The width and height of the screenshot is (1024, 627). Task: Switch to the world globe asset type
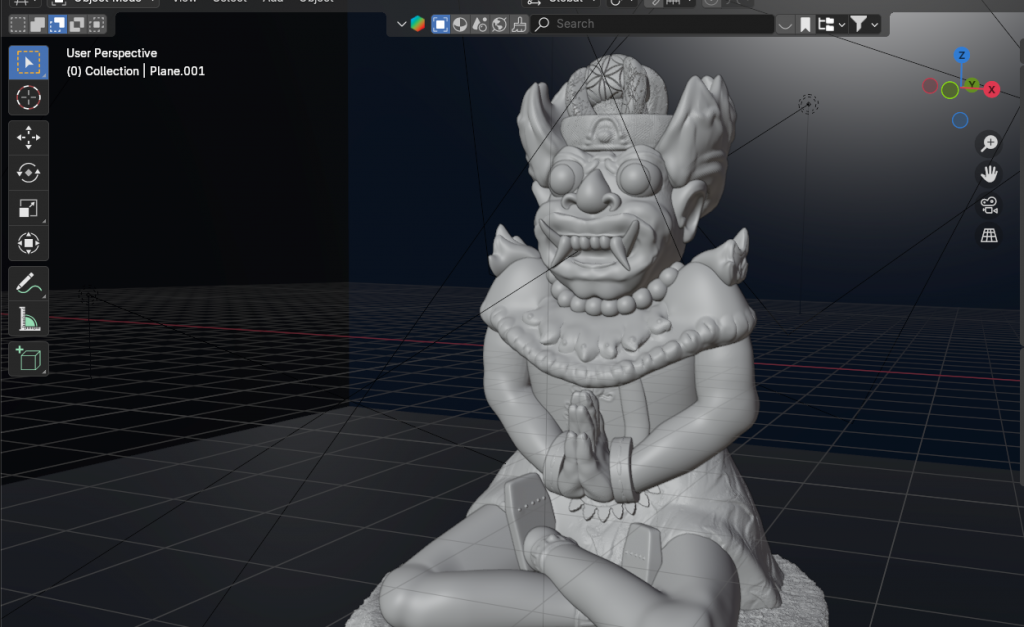(x=500, y=24)
